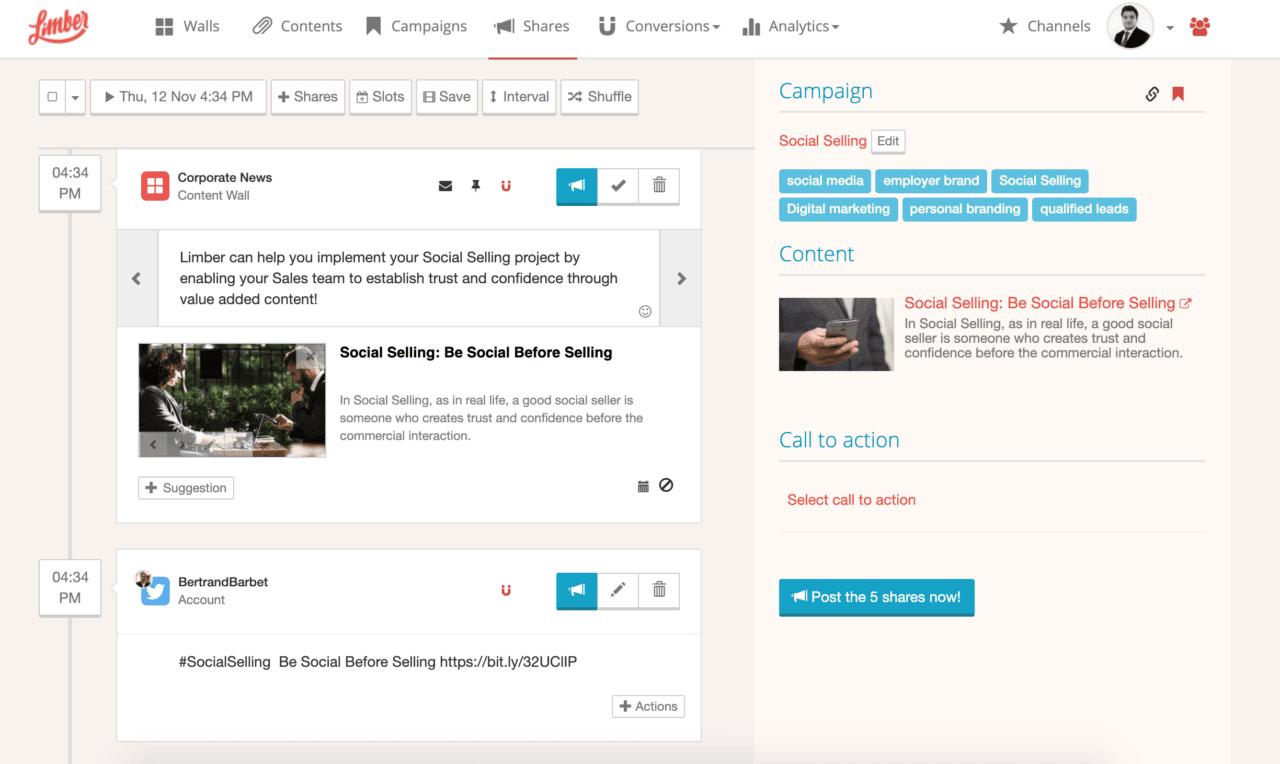Open Social Selling: Be Social Before Selling link
The image size is (1280, 764).
coord(1047,303)
